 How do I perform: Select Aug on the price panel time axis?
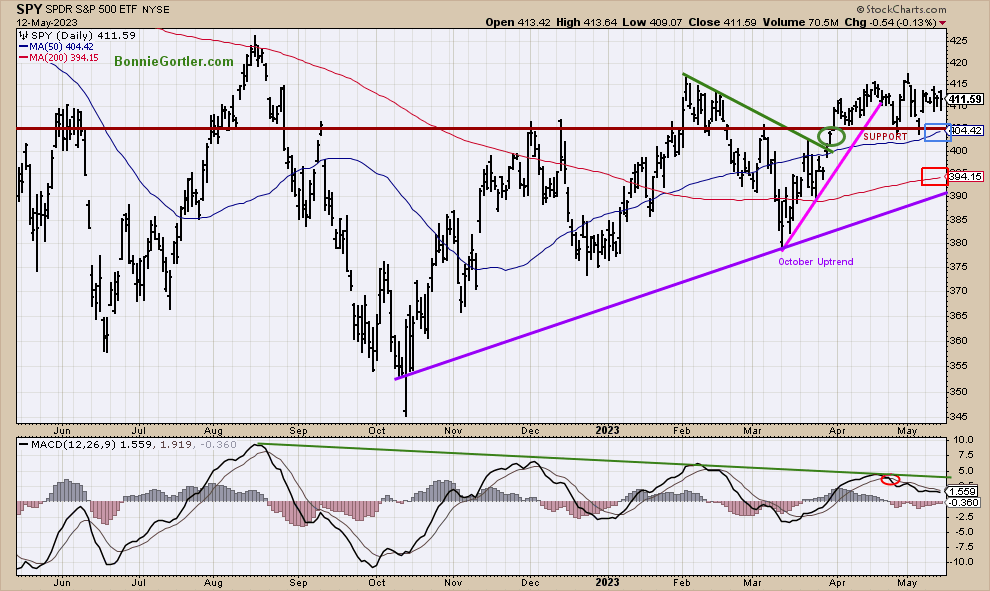pos(213,431)
